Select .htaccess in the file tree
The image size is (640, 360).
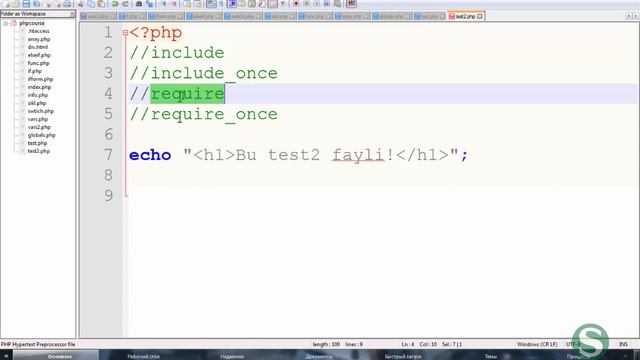[x=38, y=31]
